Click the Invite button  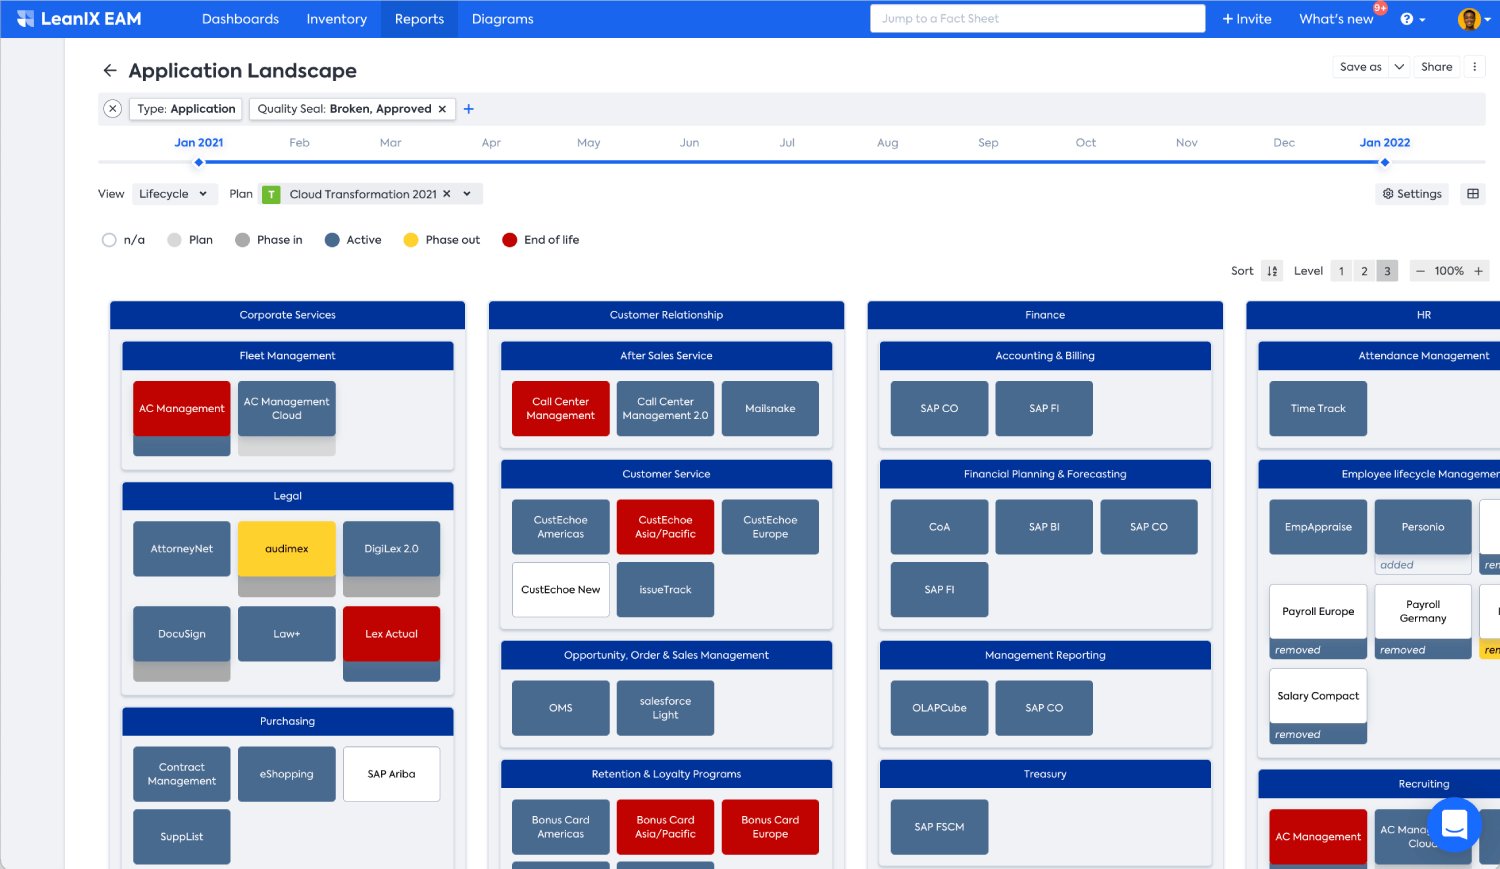tap(1247, 19)
